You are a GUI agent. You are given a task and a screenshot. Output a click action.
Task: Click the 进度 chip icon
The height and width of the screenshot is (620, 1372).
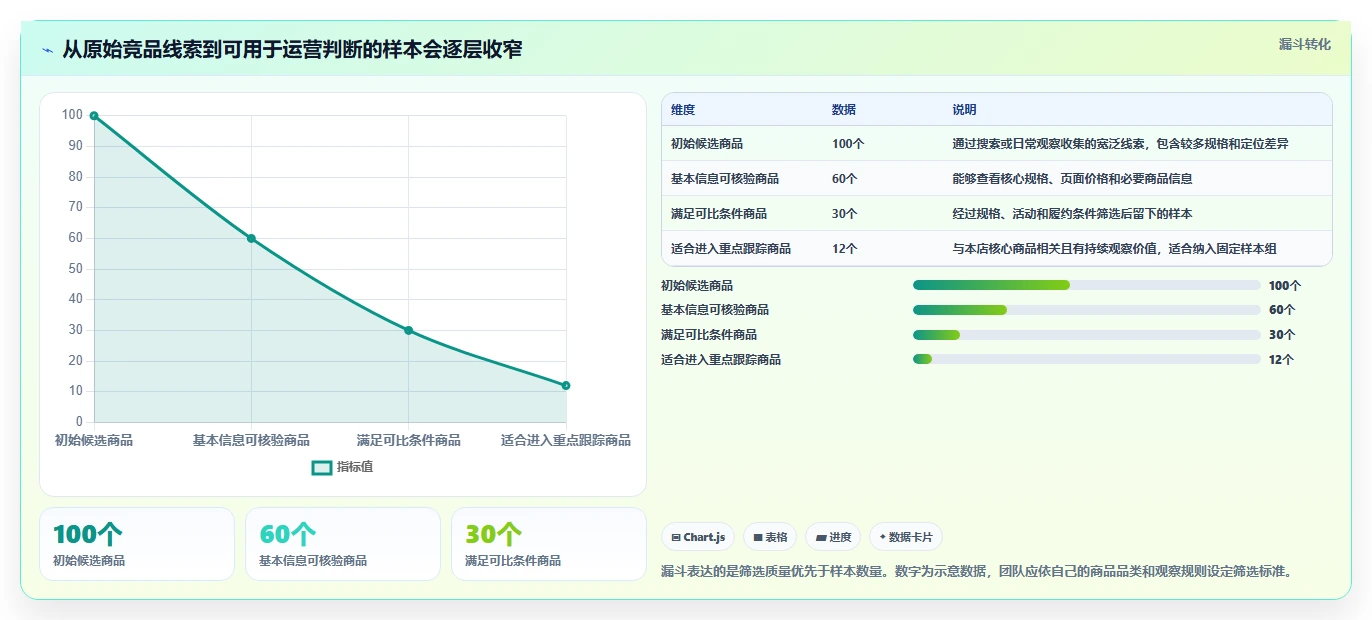tap(821, 537)
